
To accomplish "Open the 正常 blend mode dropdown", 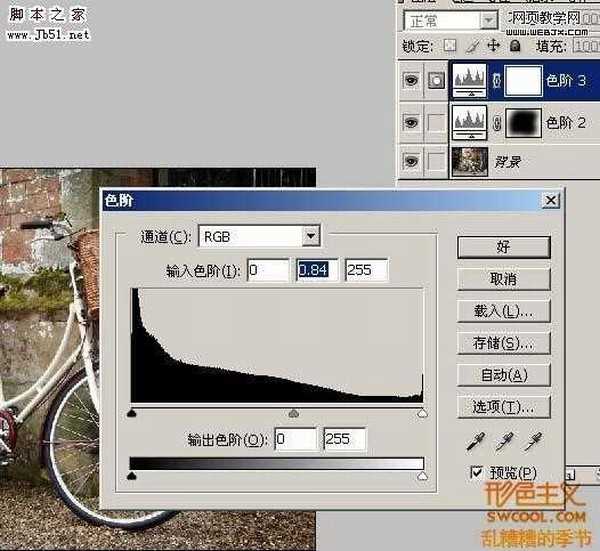I will 489,20.
